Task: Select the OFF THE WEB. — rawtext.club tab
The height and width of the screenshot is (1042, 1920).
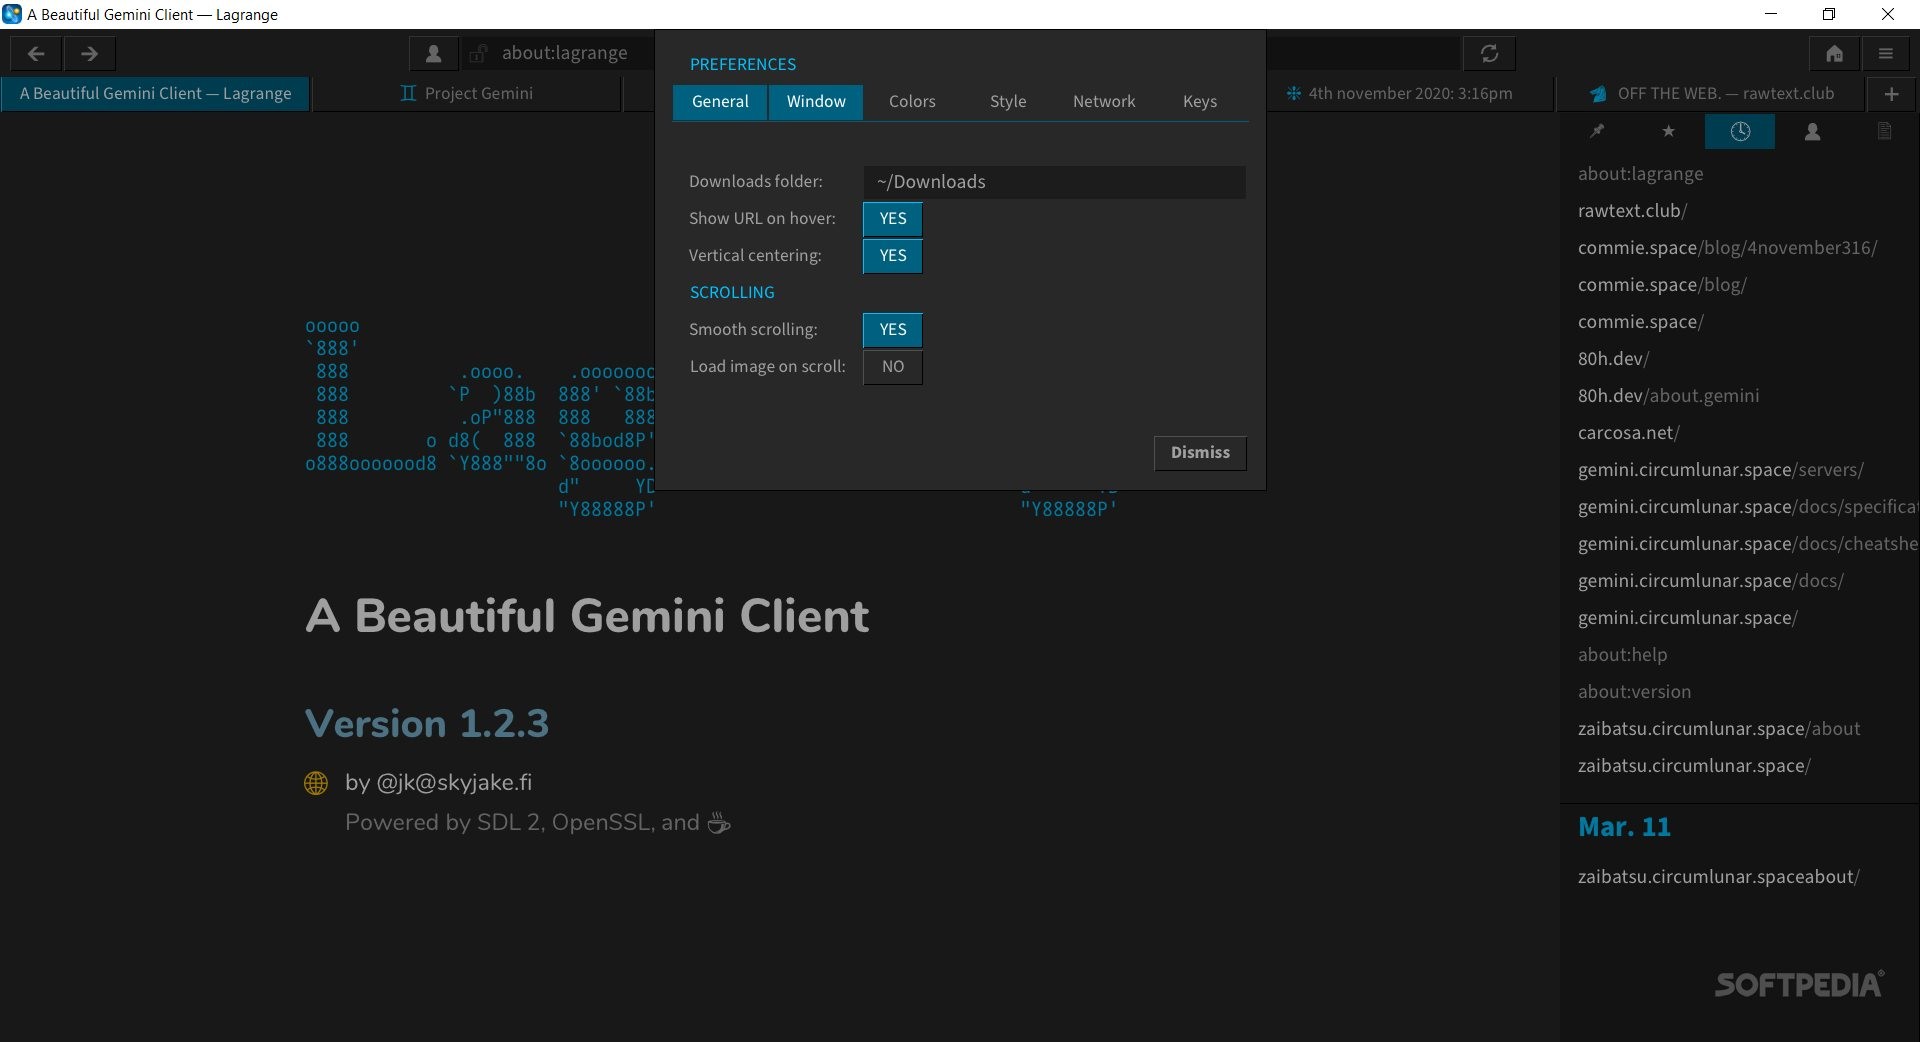Action: click(x=1712, y=94)
